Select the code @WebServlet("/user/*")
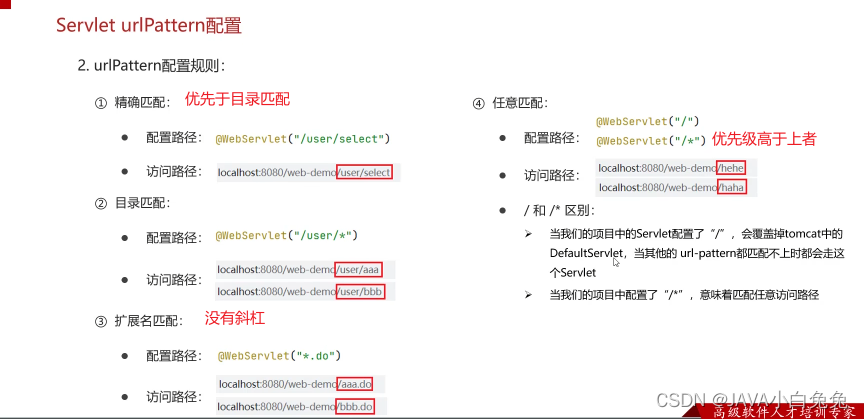The height and width of the screenshot is (419, 864). [x=287, y=235]
